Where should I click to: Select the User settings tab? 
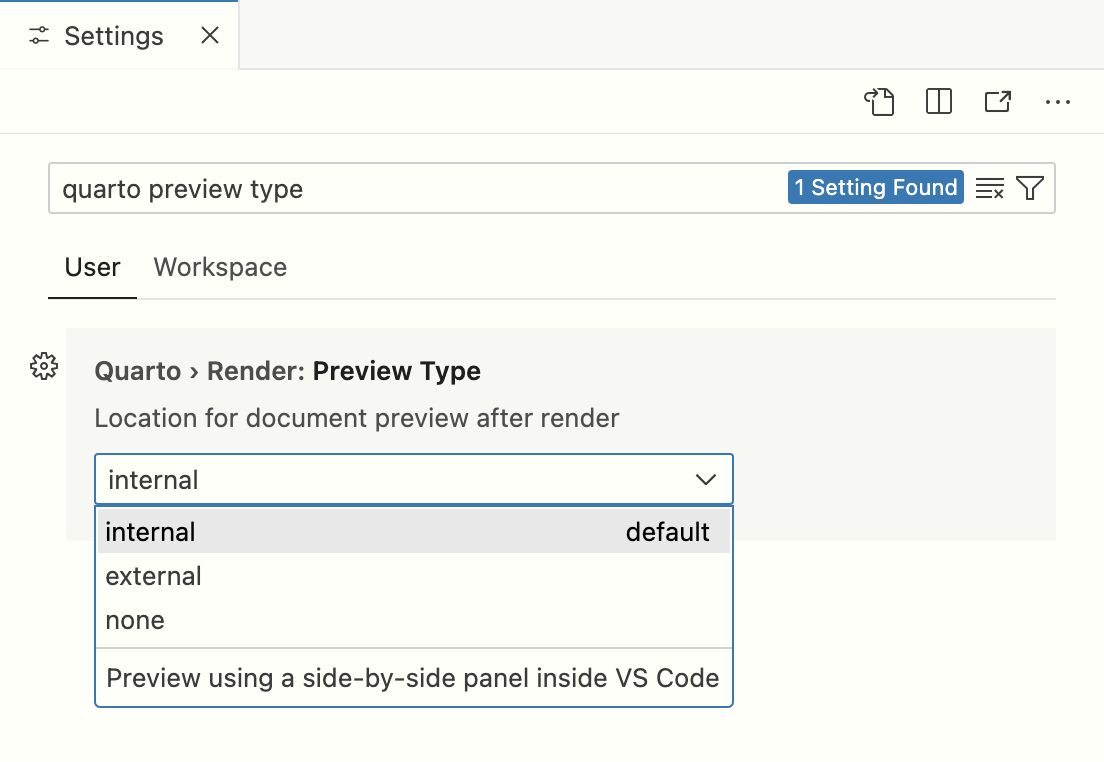point(92,267)
